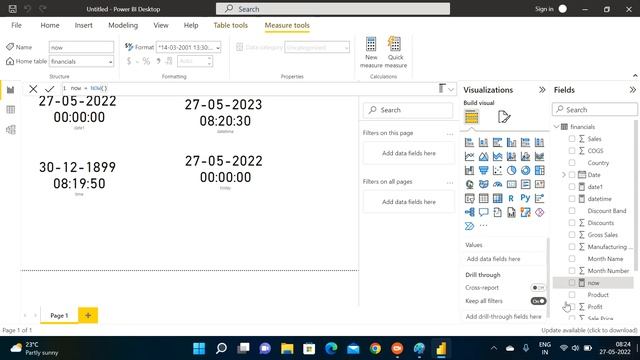
Task: Toggle the Cross-report drill through switch
Action: pos(538,288)
